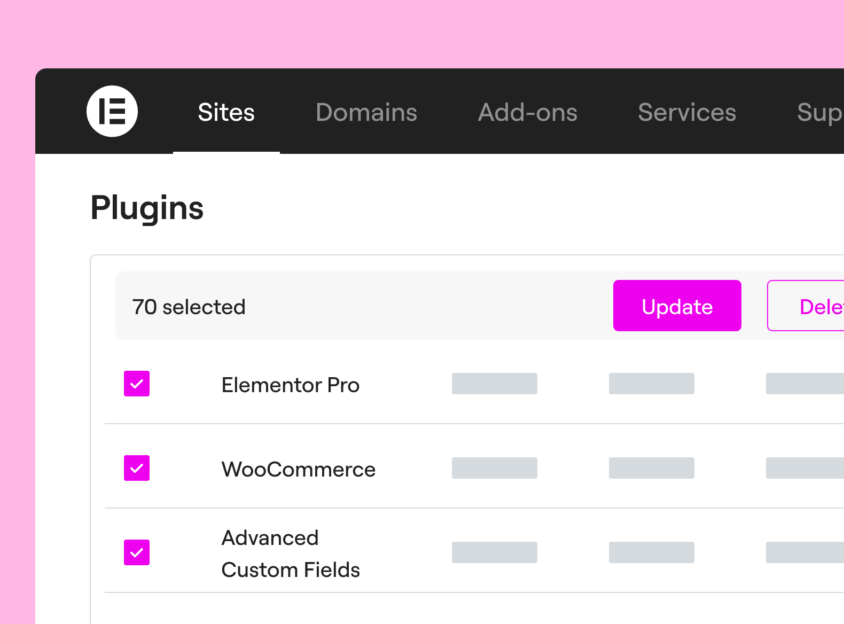Open the Domains tab
The width and height of the screenshot is (844, 624).
point(366,113)
